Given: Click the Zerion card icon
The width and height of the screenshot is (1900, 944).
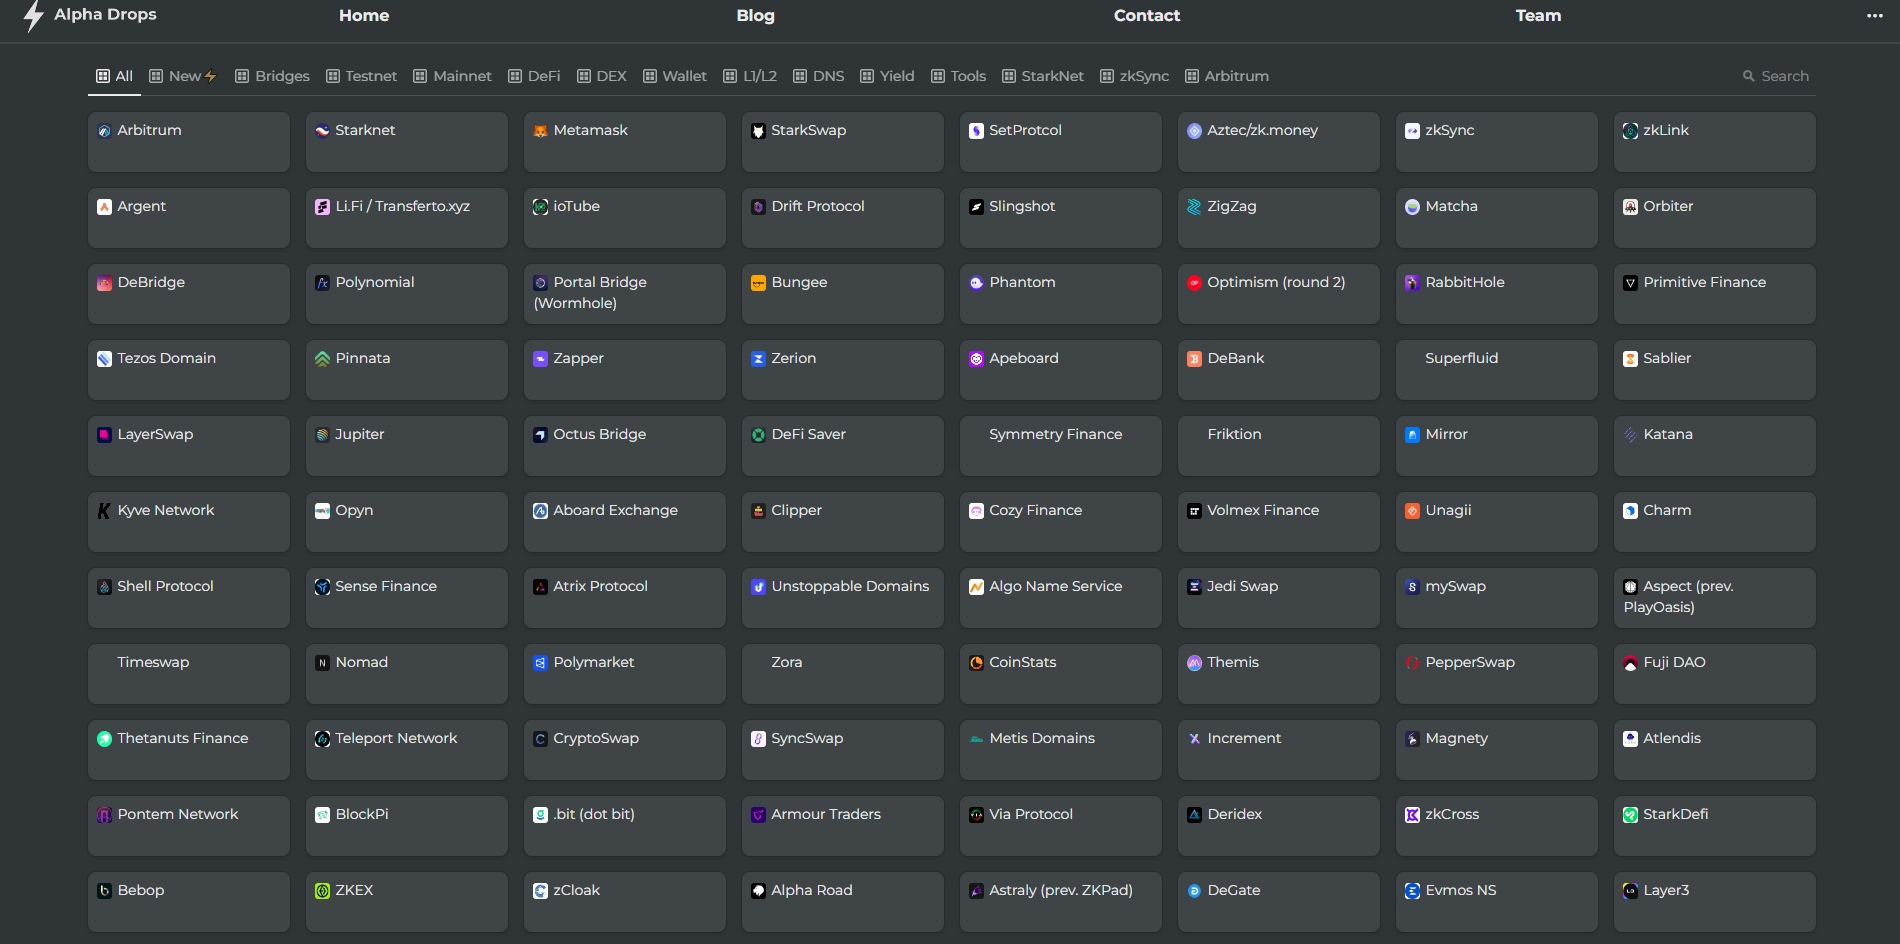Looking at the screenshot, I should (x=758, y=359).
